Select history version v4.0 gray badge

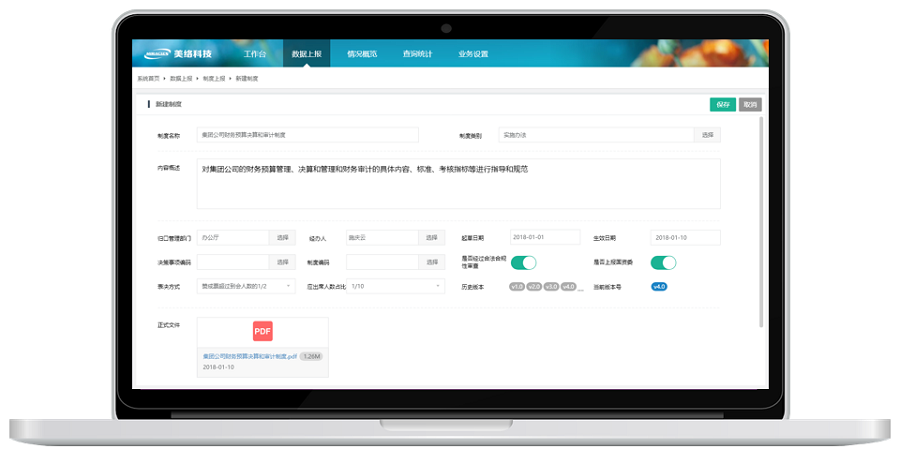tap(568, 287)
